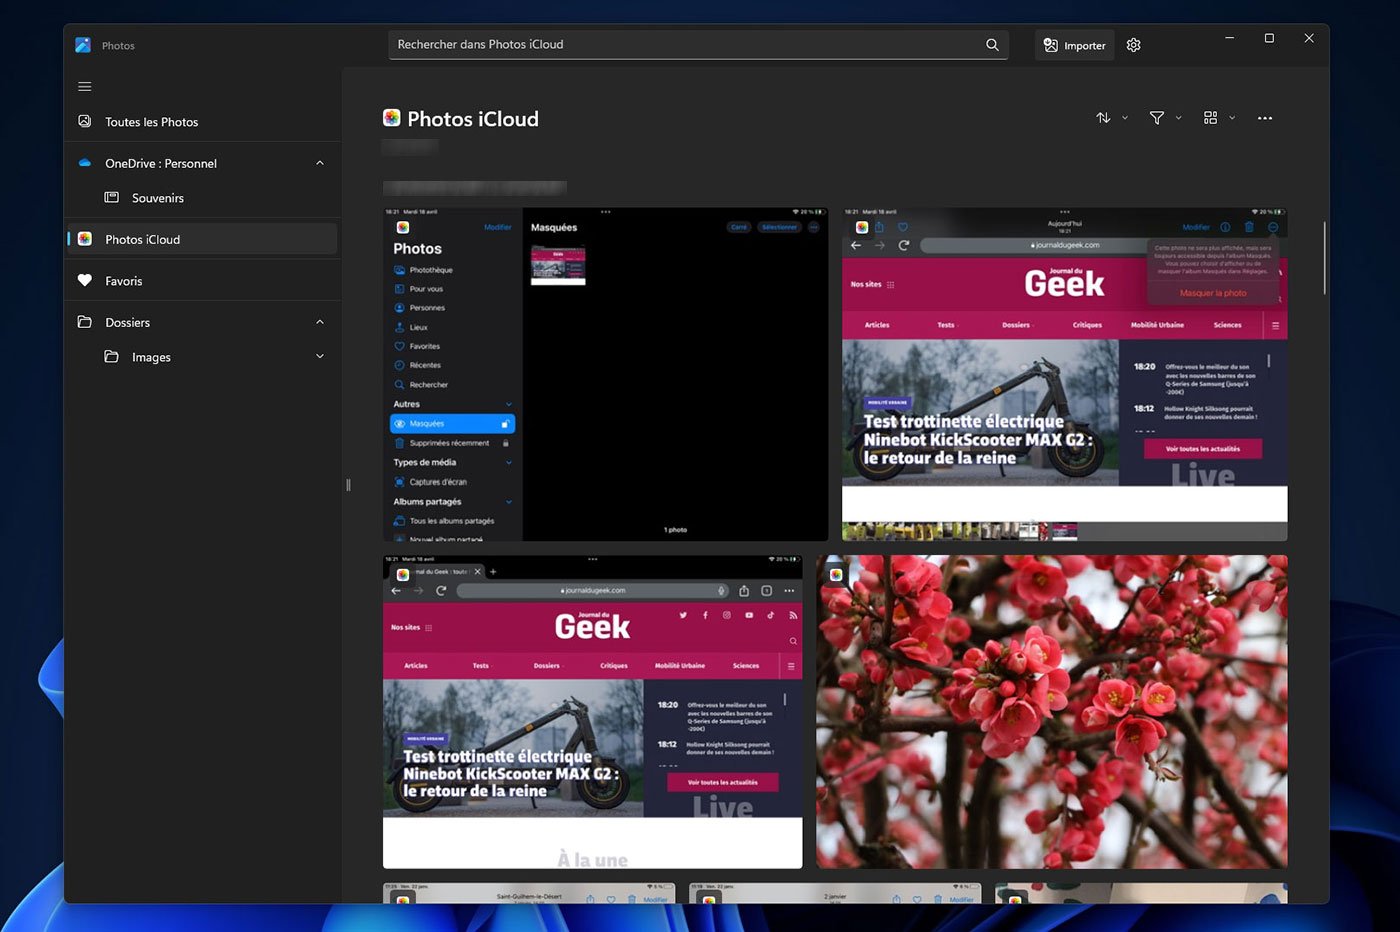Click the Rechercher dans Photos iCloud field
The image size is (1400, 932).
tap(698, 45)
